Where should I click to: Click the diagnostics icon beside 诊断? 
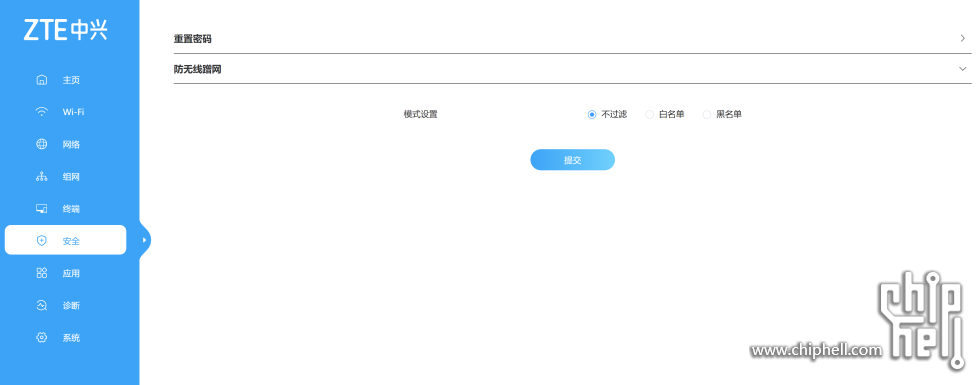(42, 306)
